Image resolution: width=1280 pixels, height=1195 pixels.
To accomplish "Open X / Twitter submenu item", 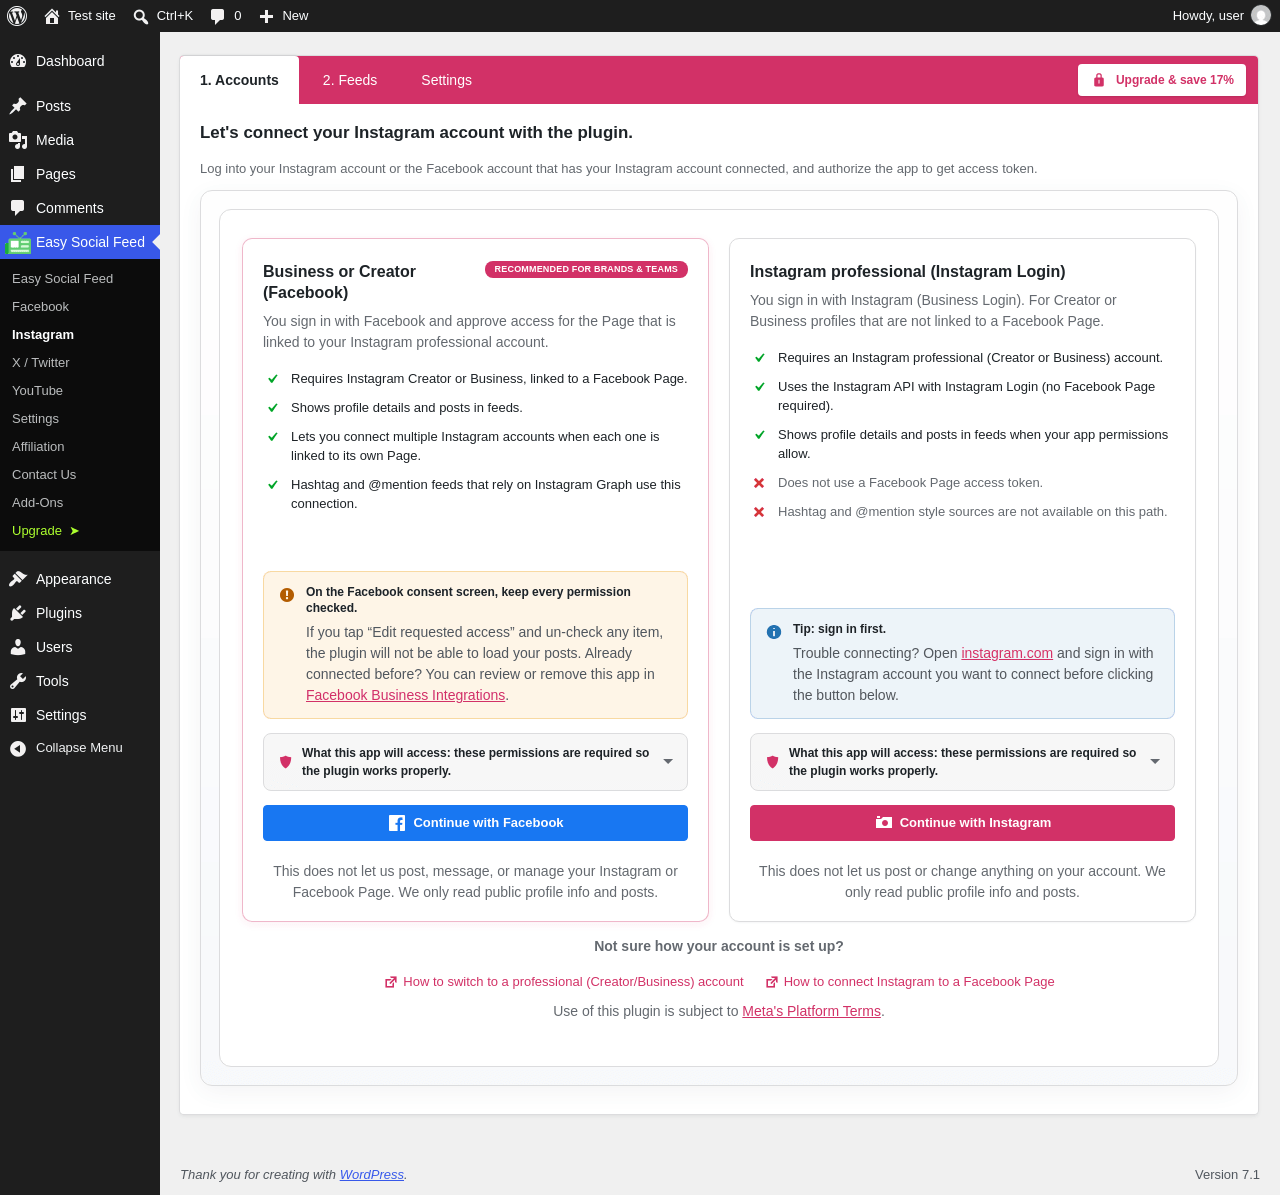I will 41,363.
